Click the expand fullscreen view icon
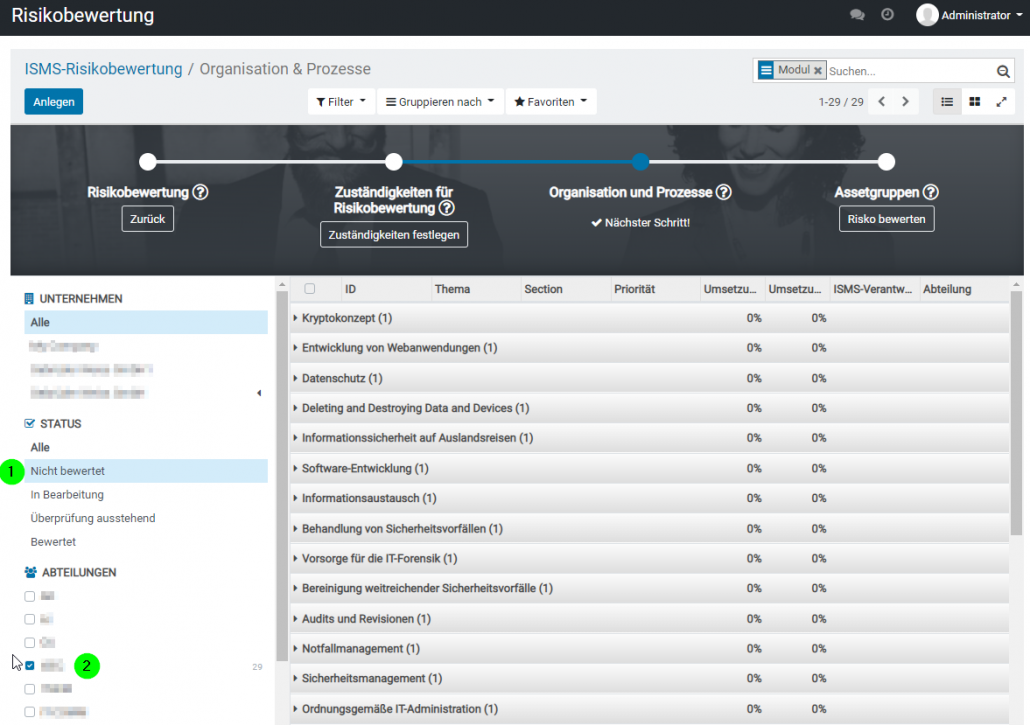The height and width of the screenshot is (725, 1030). tap(1001, 102)
